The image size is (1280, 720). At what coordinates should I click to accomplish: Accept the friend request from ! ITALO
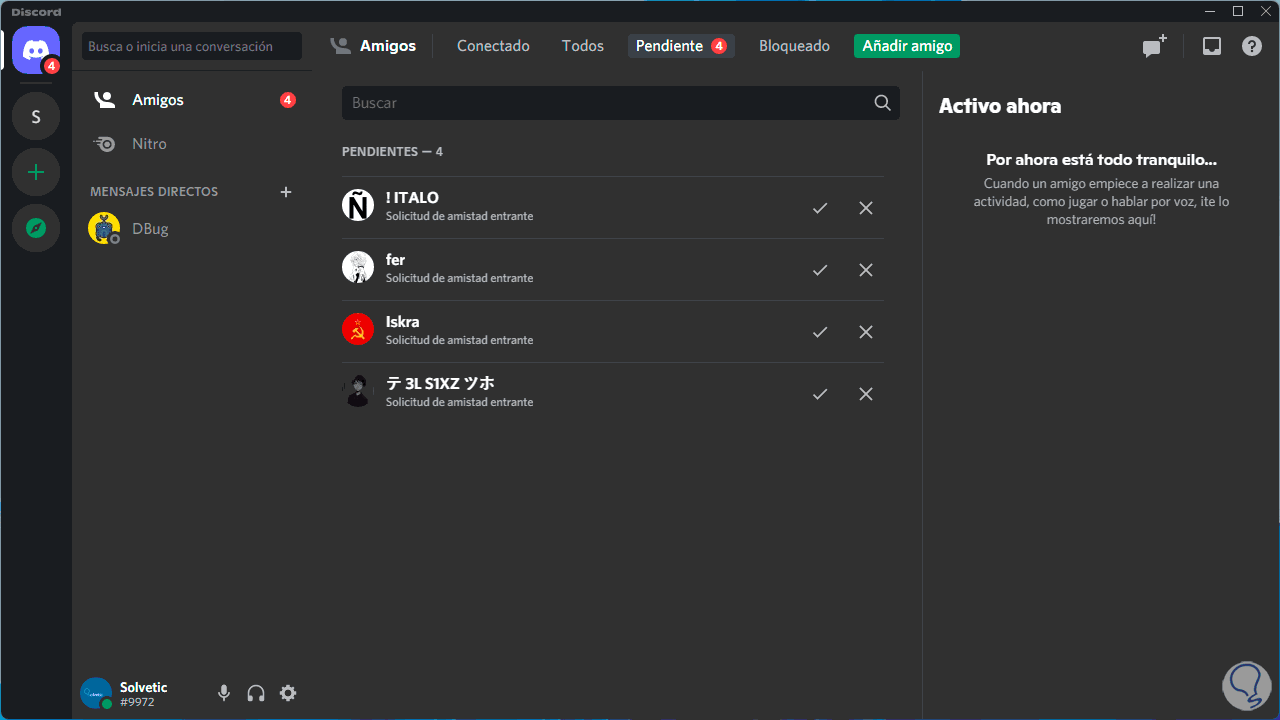(x=820, y=208)
